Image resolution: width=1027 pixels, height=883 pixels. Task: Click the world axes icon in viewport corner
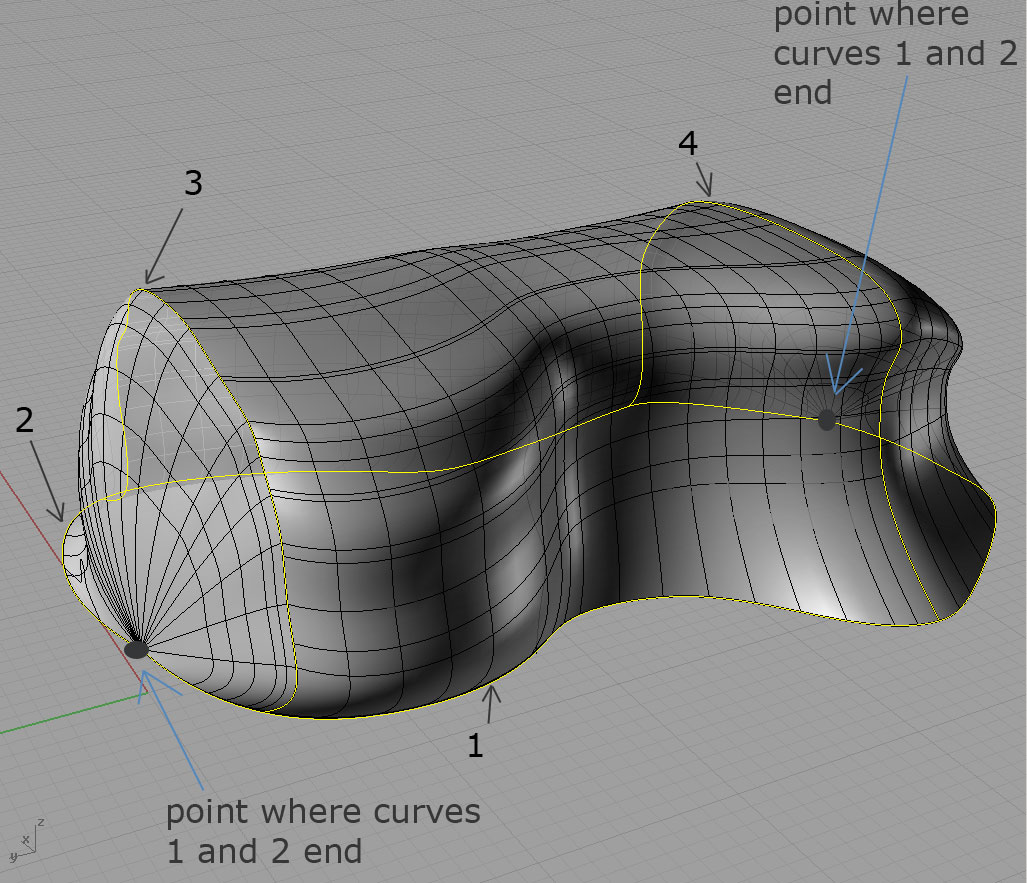26,840
